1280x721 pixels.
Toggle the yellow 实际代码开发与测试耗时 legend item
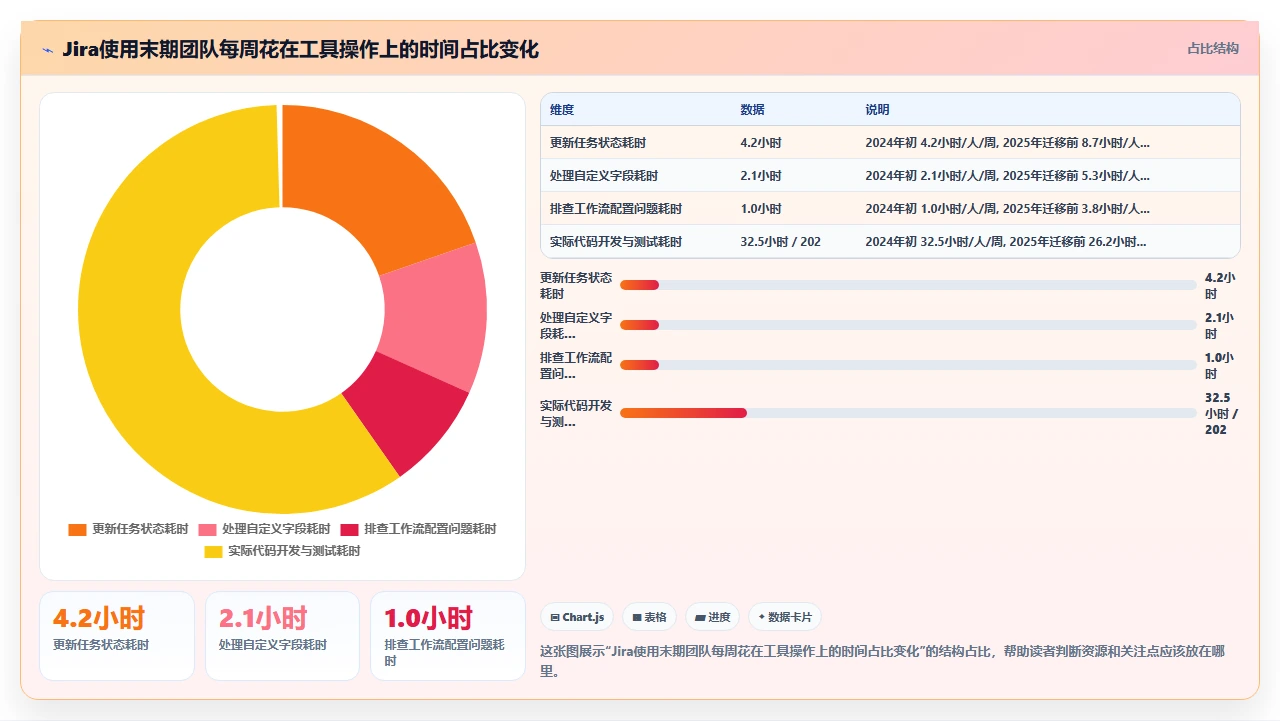coord(282,551)
